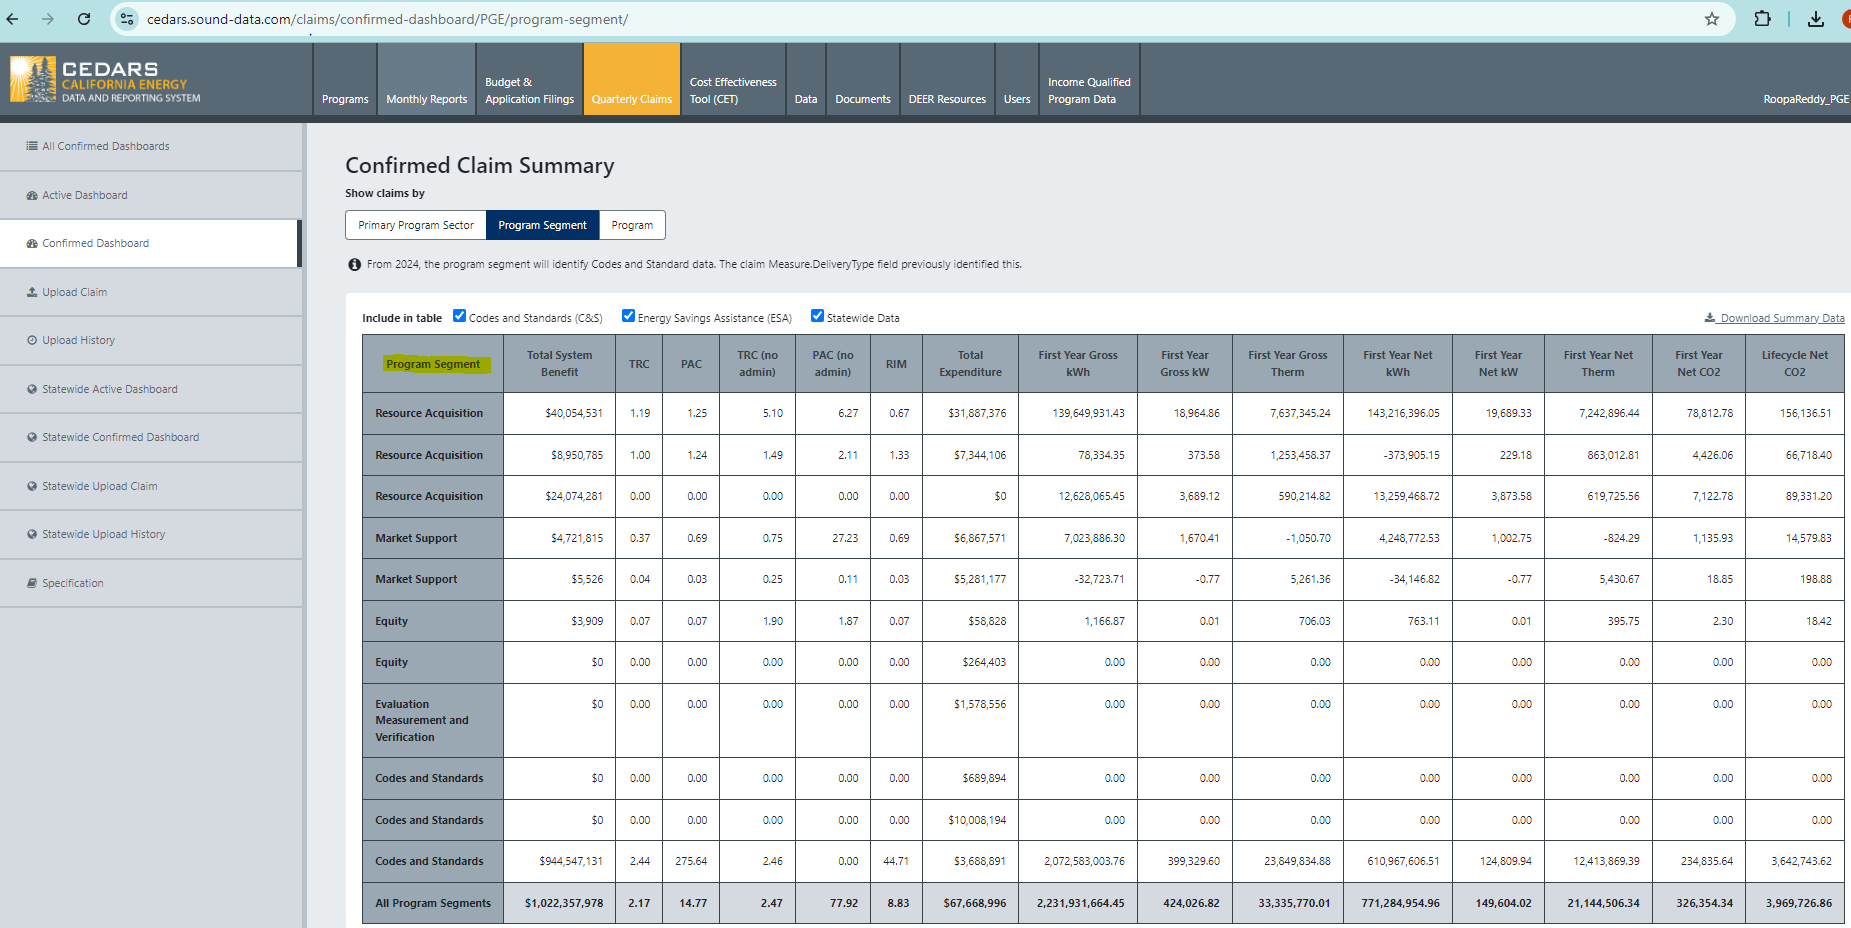Click the browser reload icon
Viewport: 1851px width, 928px height.
tap(84, 19)
